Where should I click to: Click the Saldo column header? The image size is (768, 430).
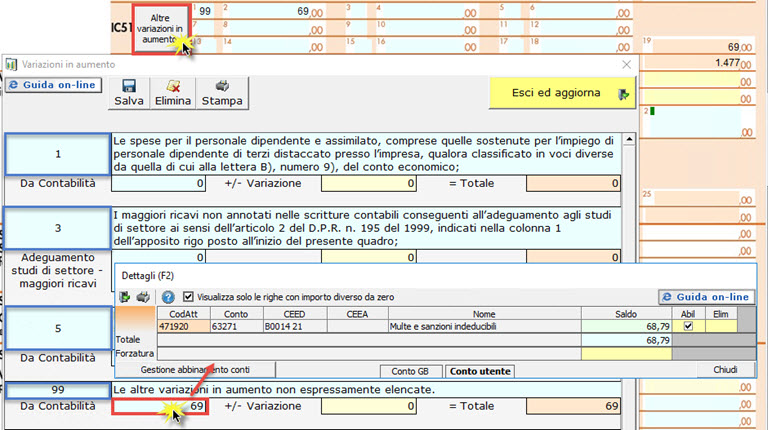pos(626,314)
